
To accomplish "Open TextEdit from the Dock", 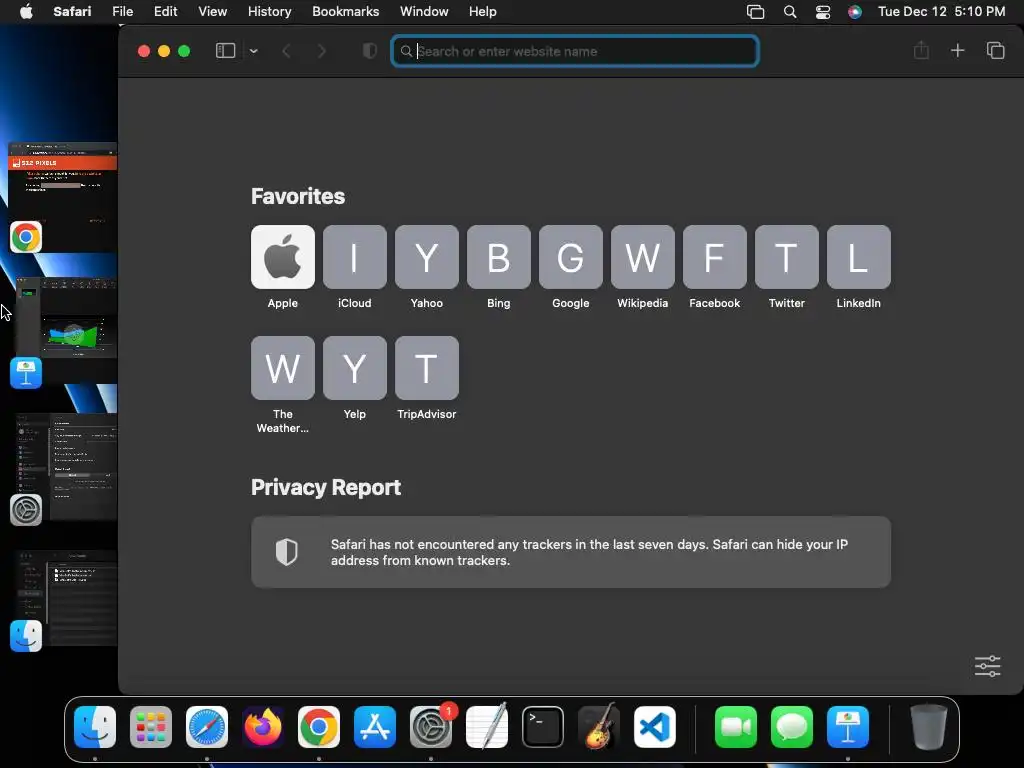I will 487,727.
